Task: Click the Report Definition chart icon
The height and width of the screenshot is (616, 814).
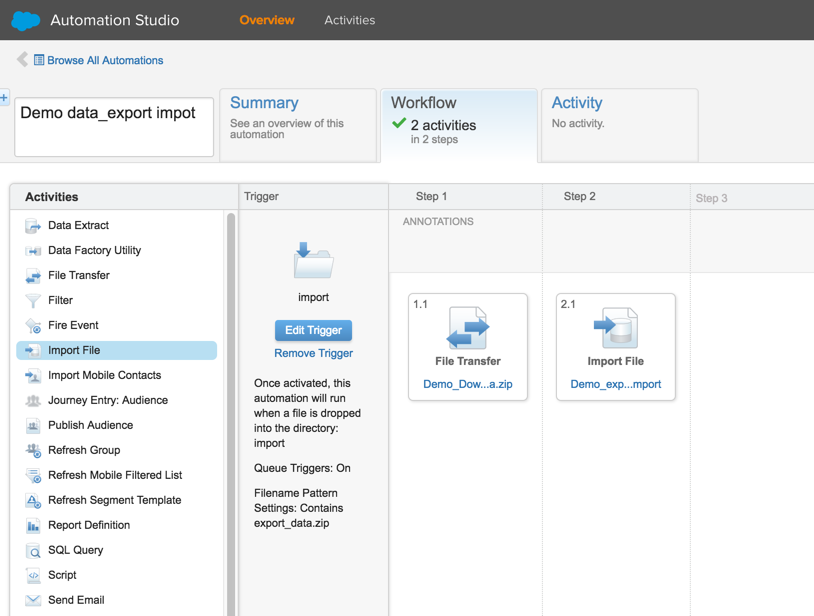Action: coord(33,525)
